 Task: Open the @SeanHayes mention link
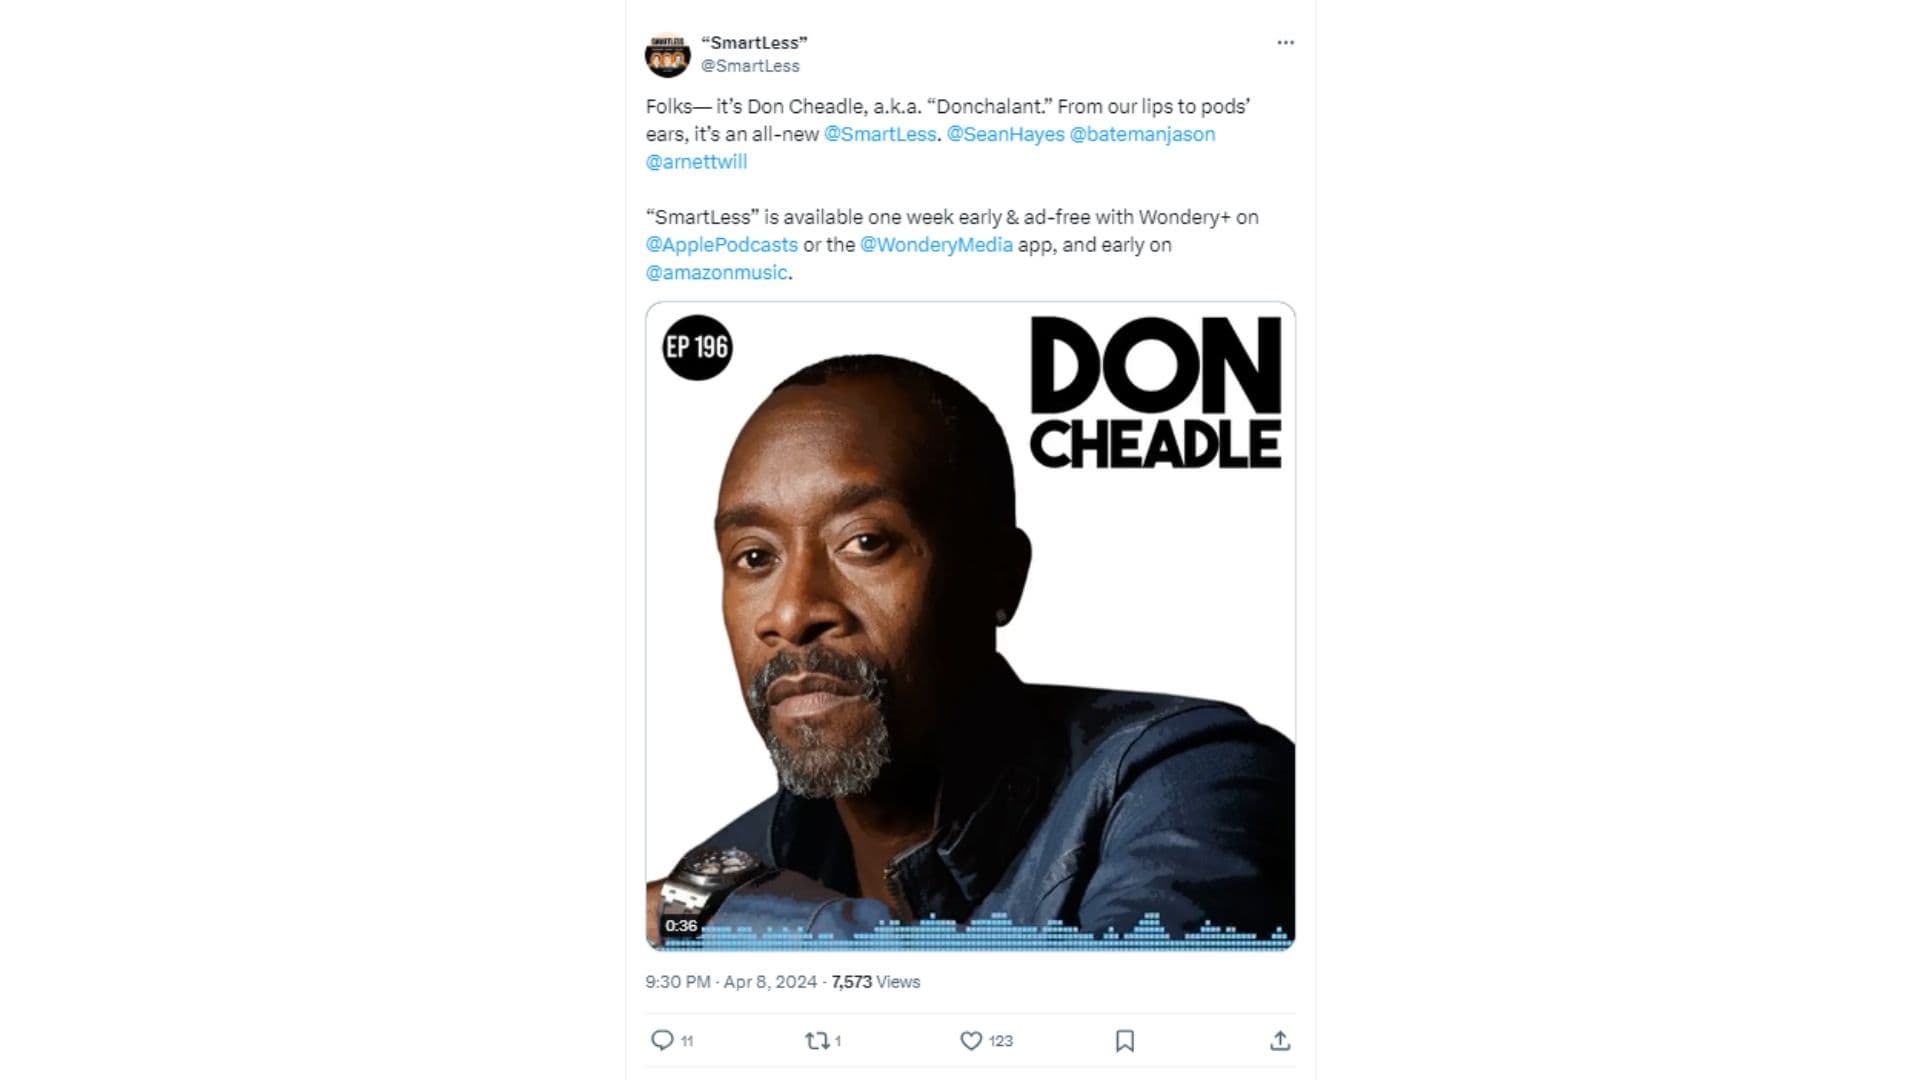click(x=1005, y=134)
